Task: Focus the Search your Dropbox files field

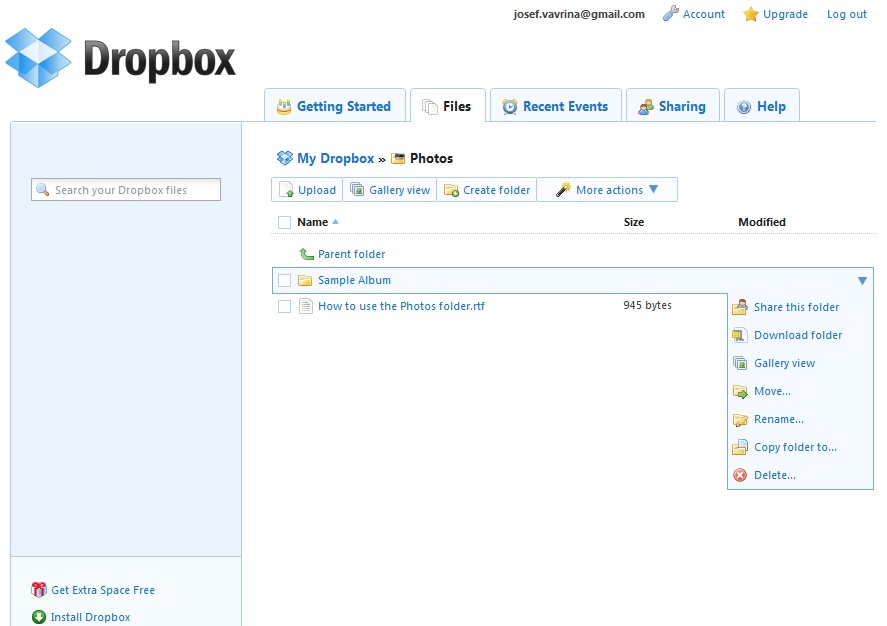Action: tap(126, 189)
